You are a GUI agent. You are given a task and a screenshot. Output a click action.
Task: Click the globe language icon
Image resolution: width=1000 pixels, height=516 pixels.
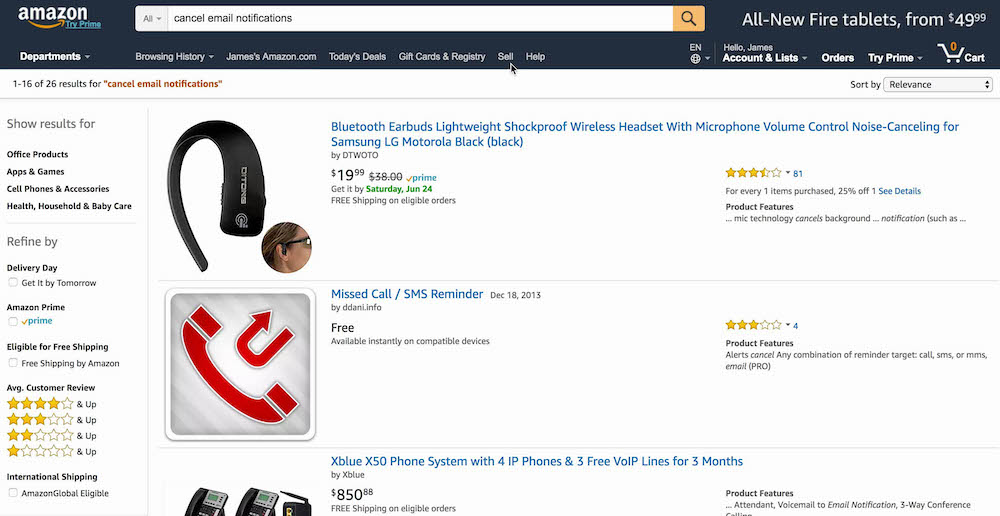695,59
